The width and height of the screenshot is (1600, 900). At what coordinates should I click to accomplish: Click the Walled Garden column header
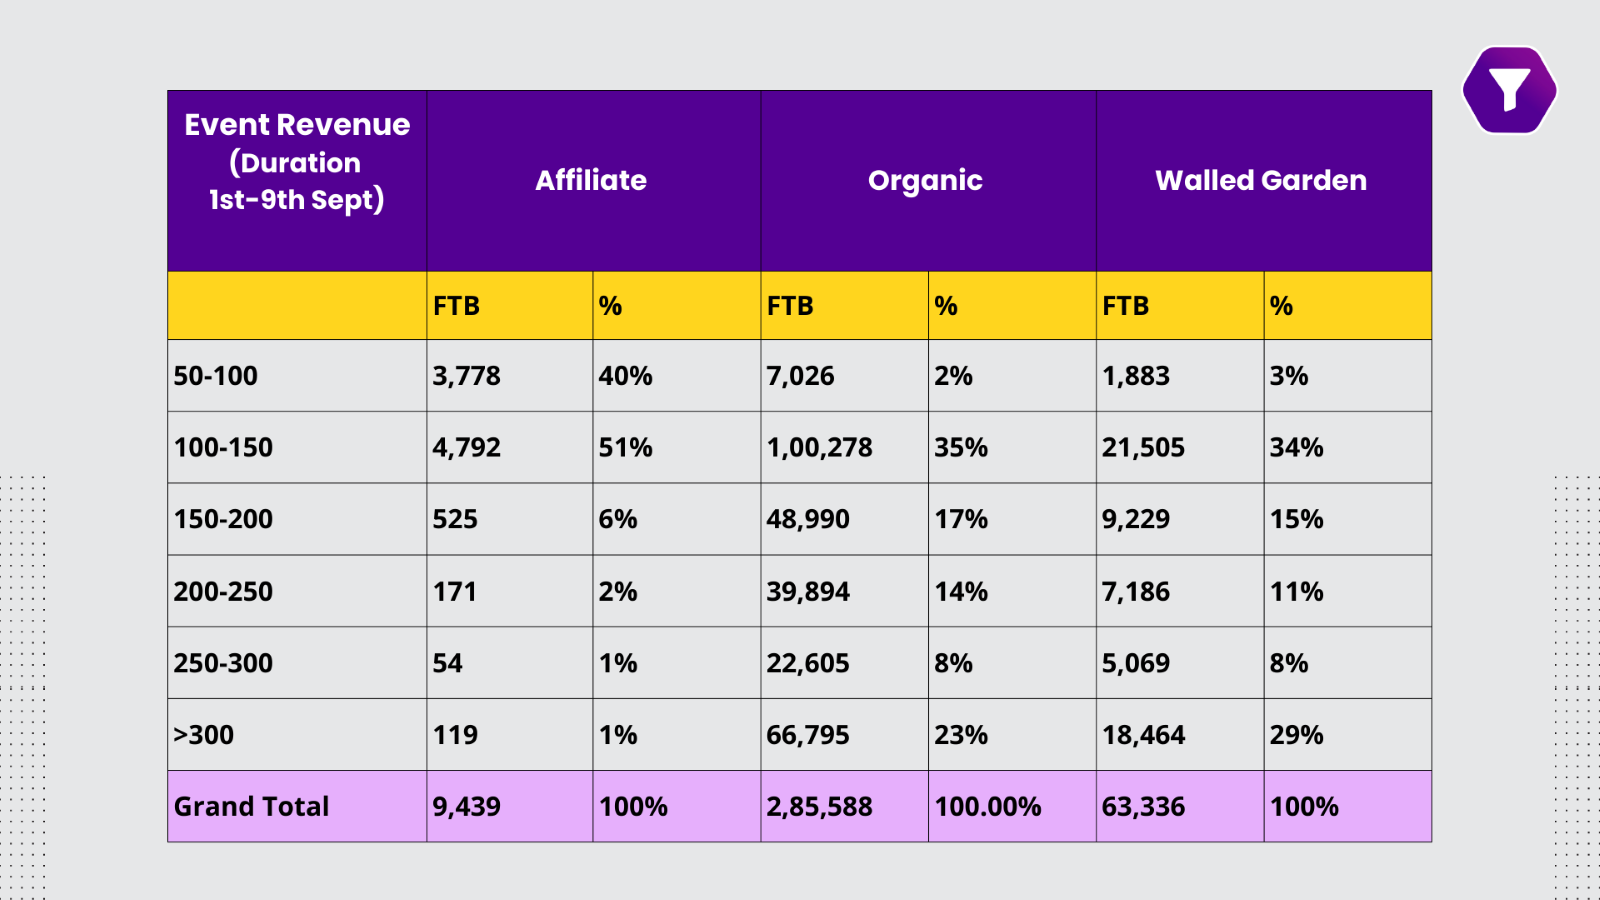coord(1260,180)
